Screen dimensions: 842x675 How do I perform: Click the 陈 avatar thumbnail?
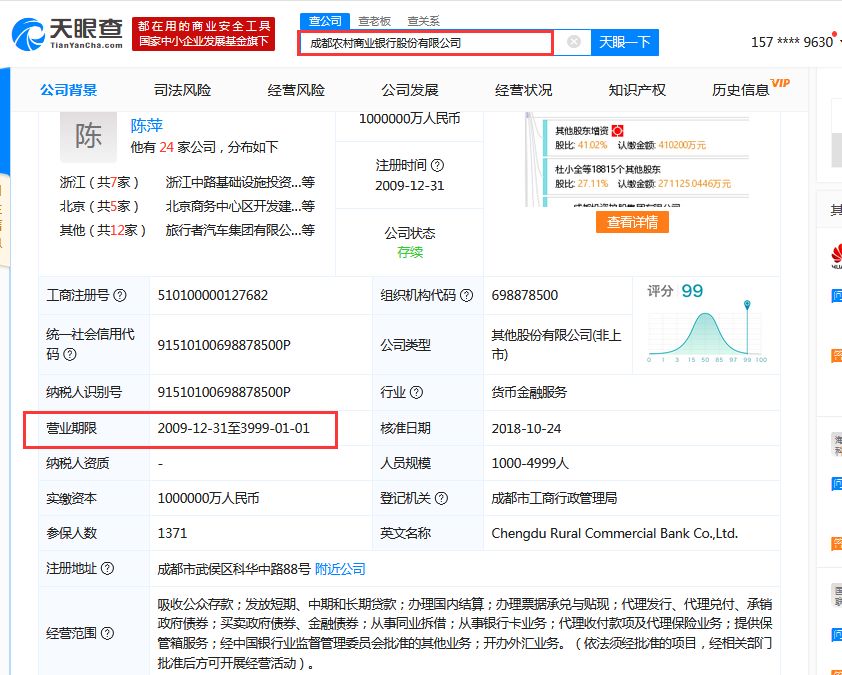pyautogui.click(x=88, y=136)
